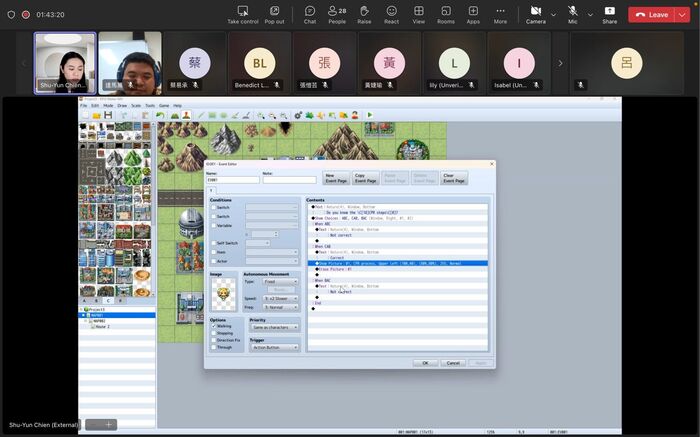Click the Clear Event Page button
This screenshot has width=700, height=437.
(x=454, y=178)
